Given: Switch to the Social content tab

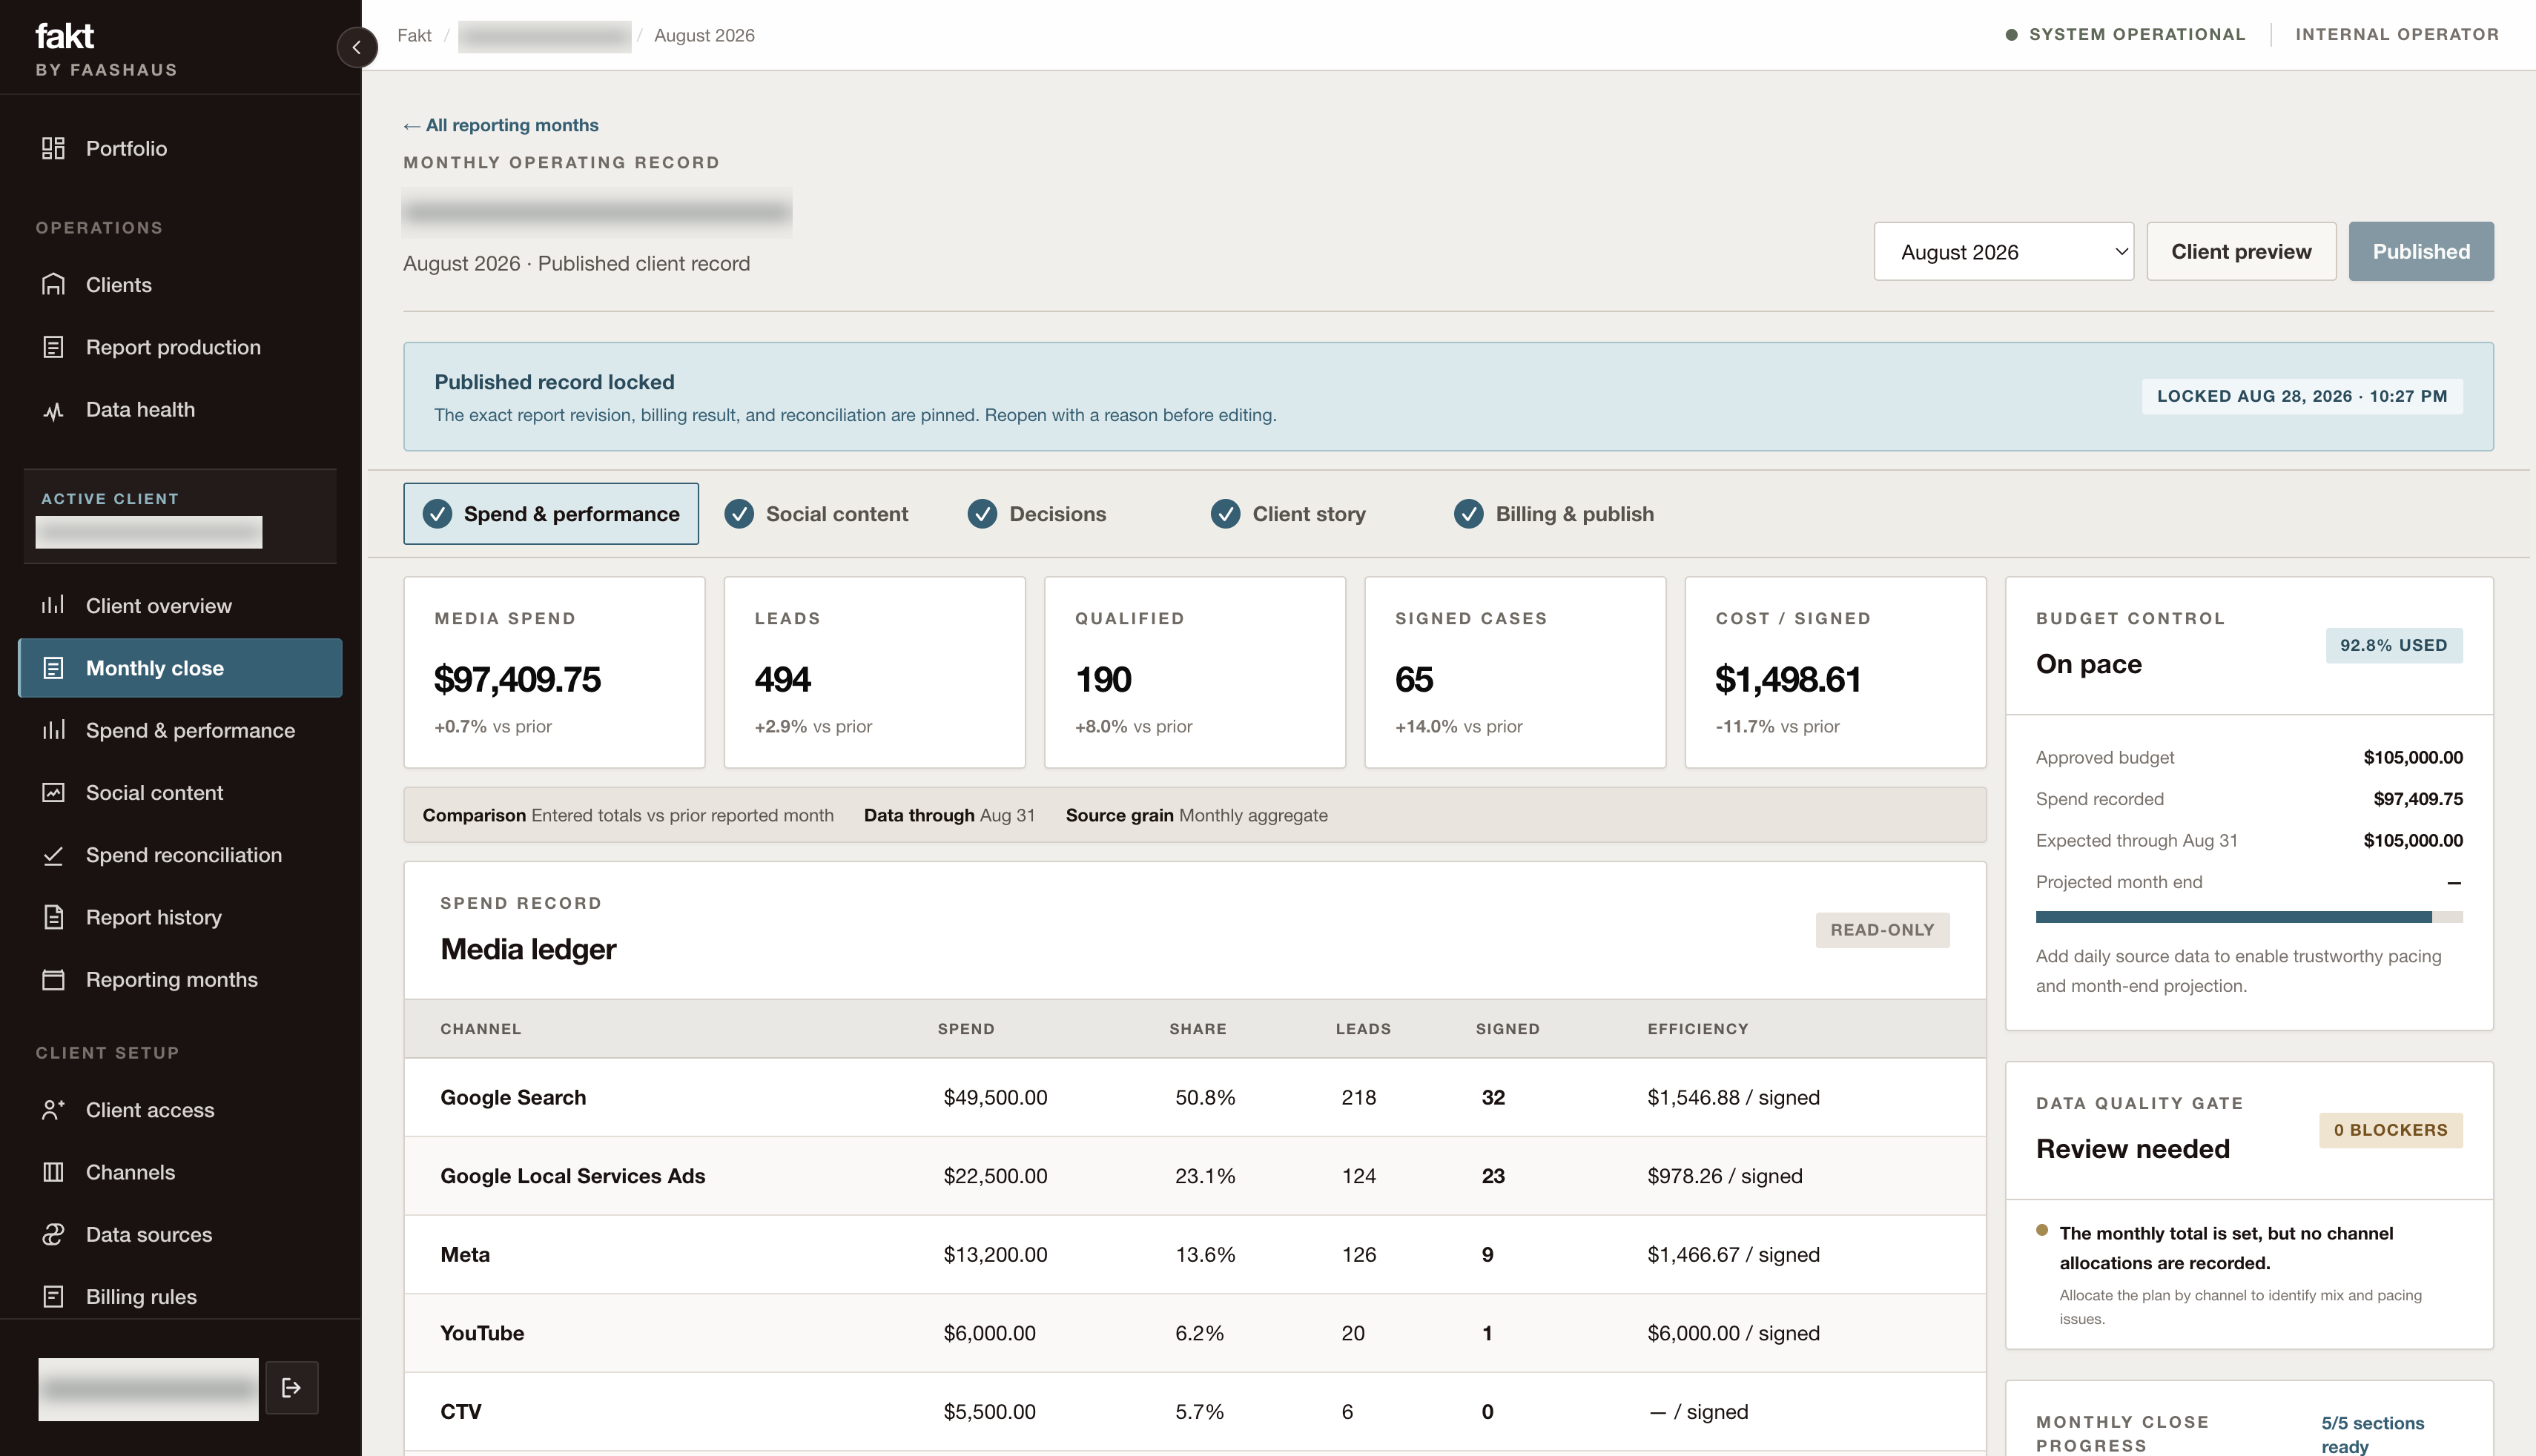Looking at the screenshot, I should pyautogui.click(x=816, y=514).
